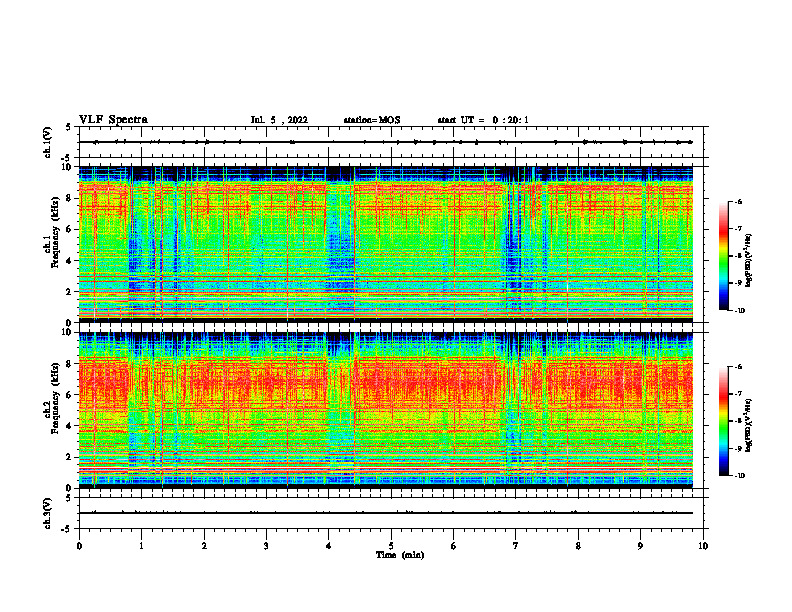
Task: Click the "5" tick on the time axis
Action: click(x=391, y=546)
